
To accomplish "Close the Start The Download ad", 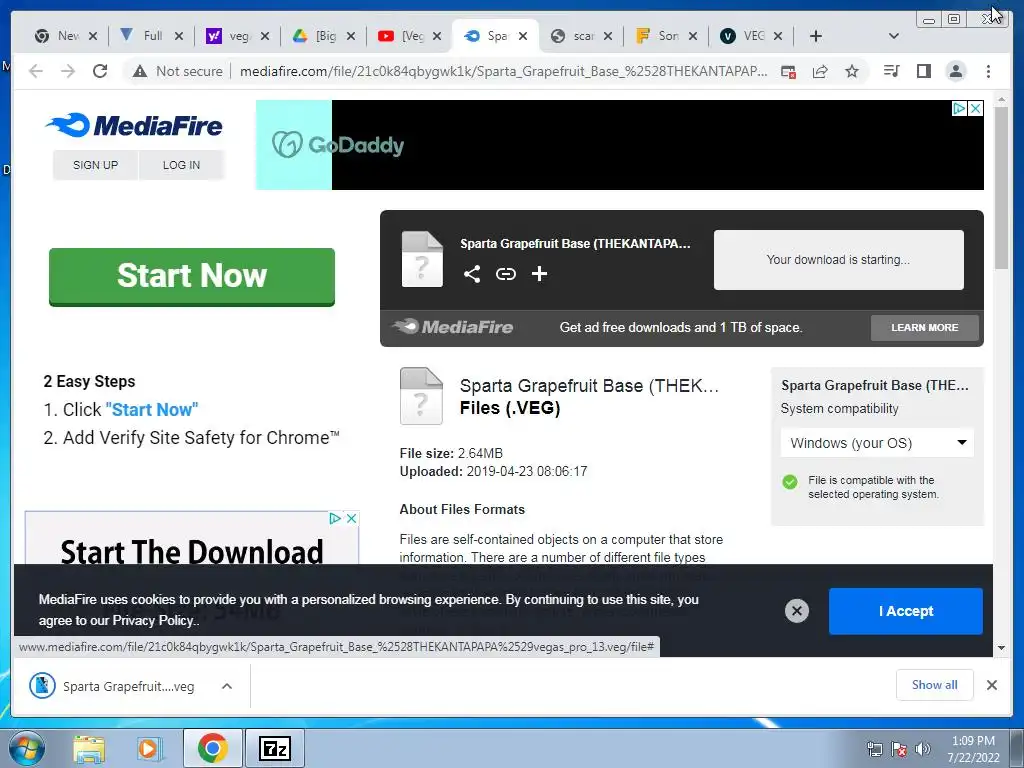I will (x=351, y=519).
